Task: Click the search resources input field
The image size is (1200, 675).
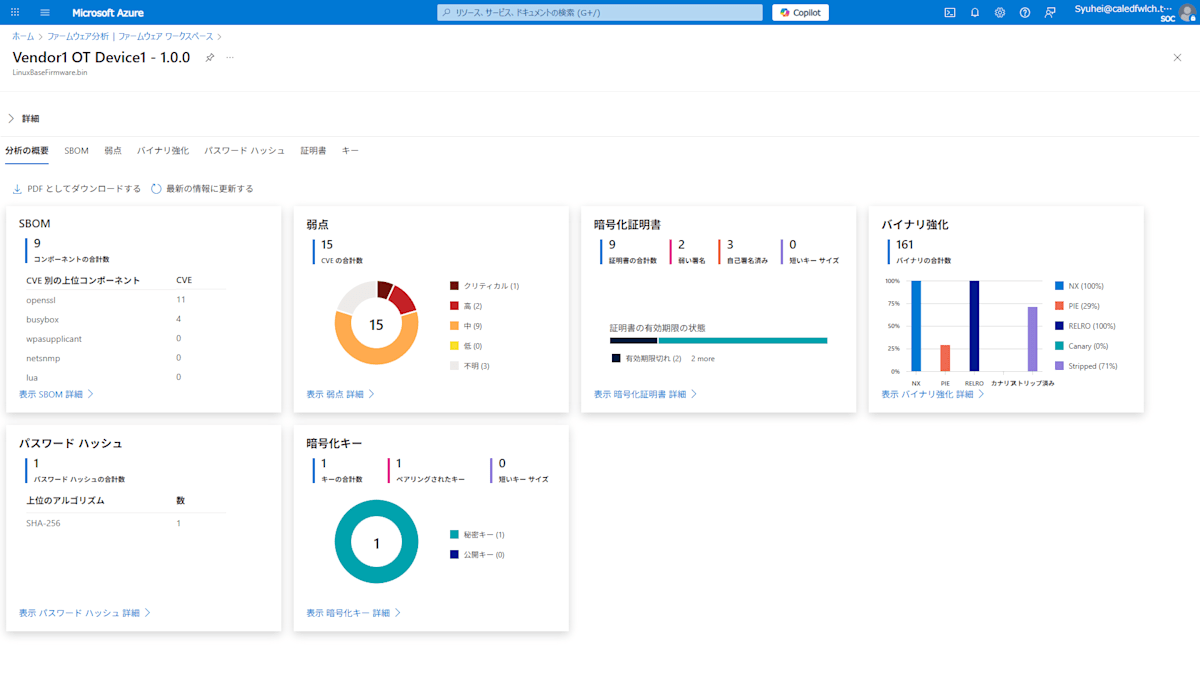Action: (601, 12)
